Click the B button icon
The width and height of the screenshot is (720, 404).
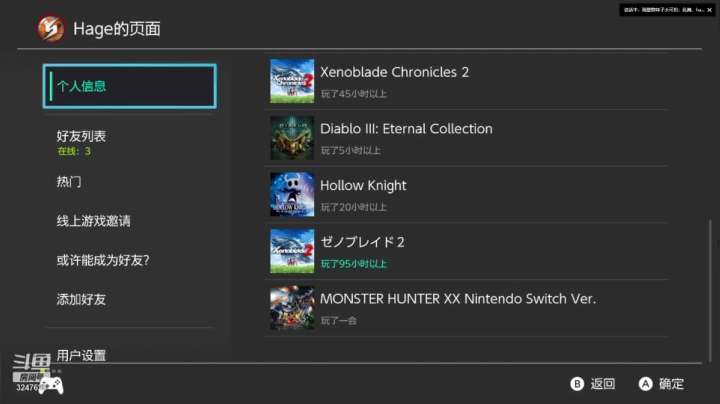[577, 384]
